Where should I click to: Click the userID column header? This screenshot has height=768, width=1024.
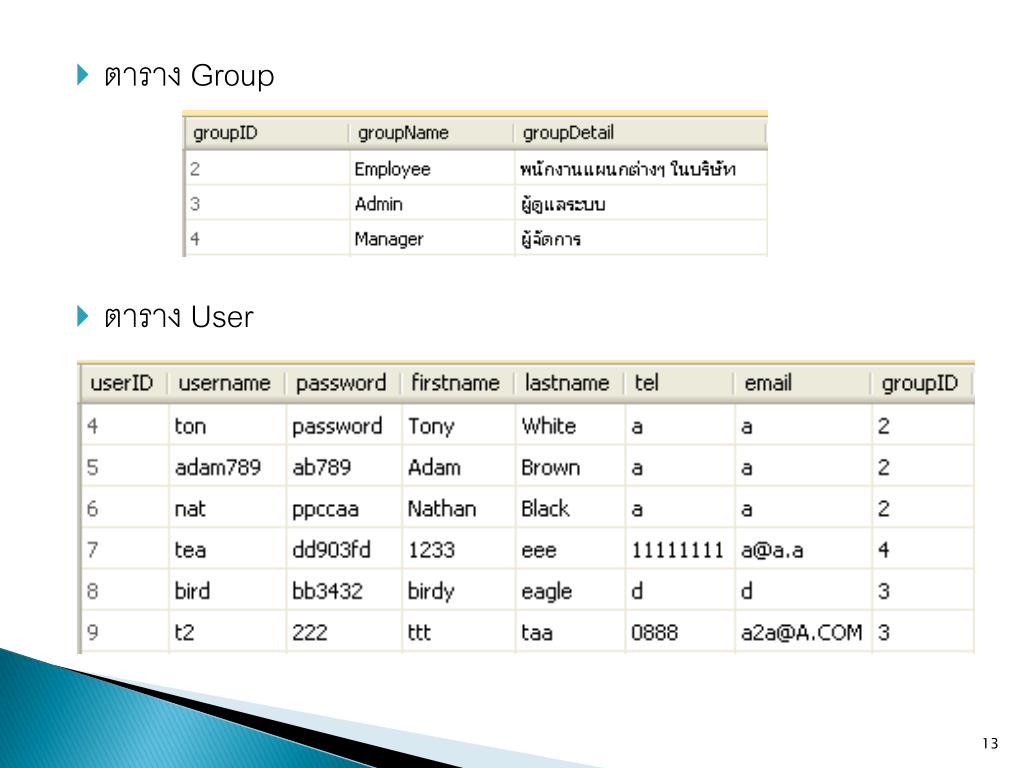pyautogui.click(x=124, y=383)
